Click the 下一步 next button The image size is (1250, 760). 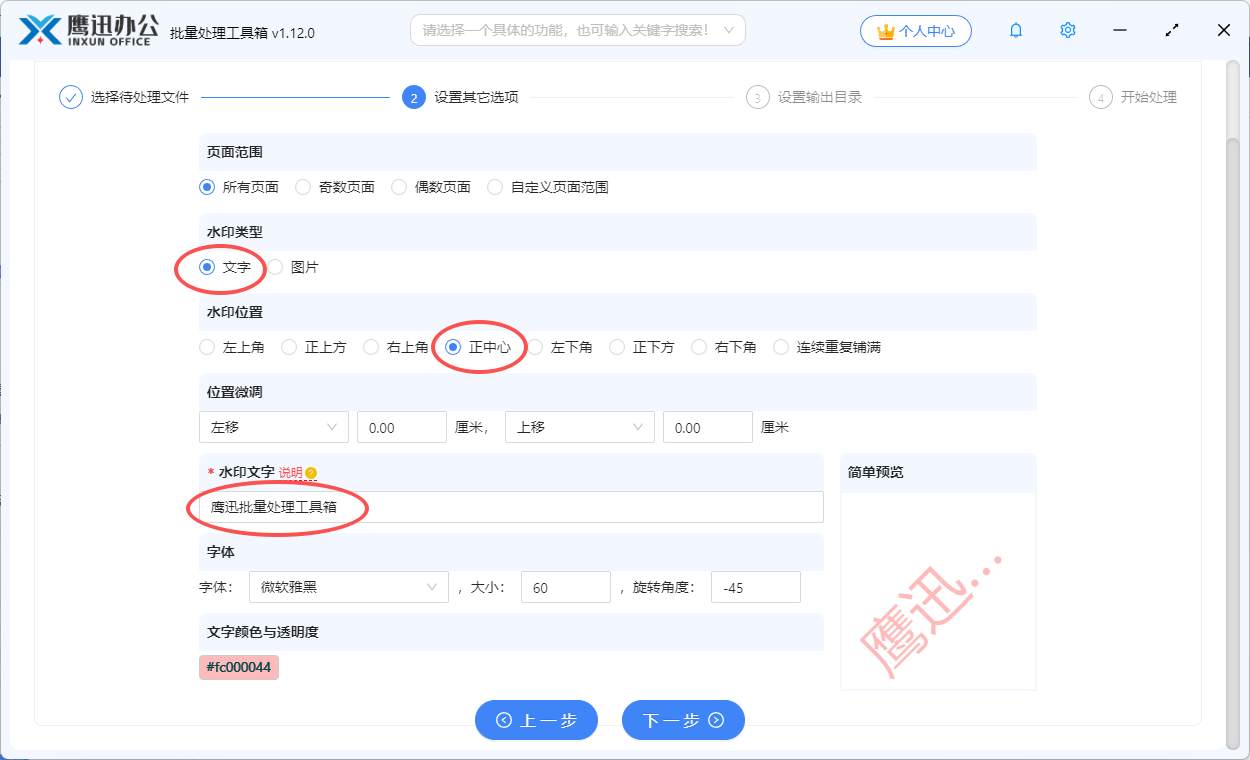click(683, 720)
